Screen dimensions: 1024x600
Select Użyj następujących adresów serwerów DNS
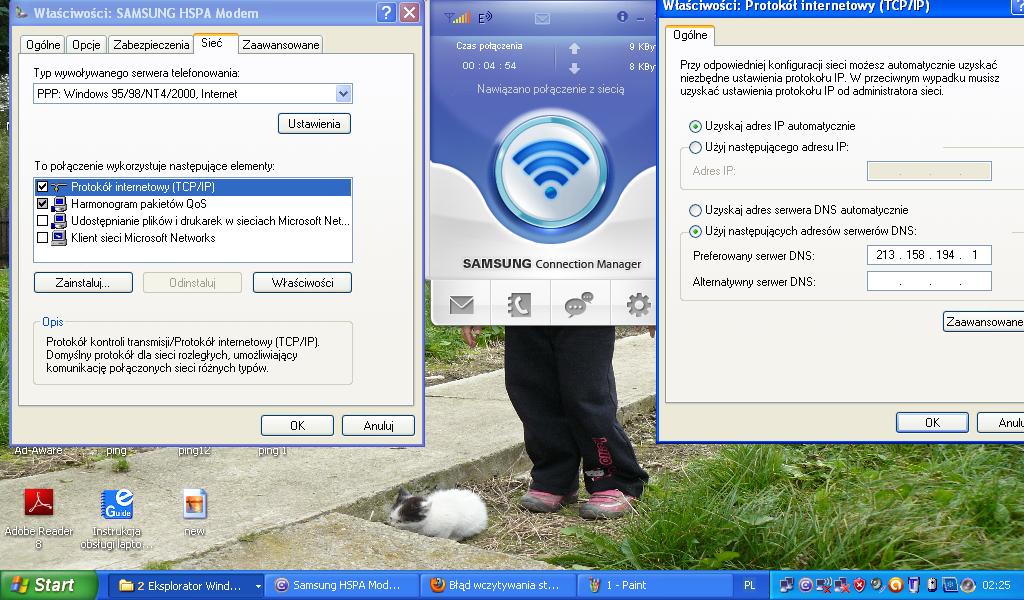[x=696, y=230]
